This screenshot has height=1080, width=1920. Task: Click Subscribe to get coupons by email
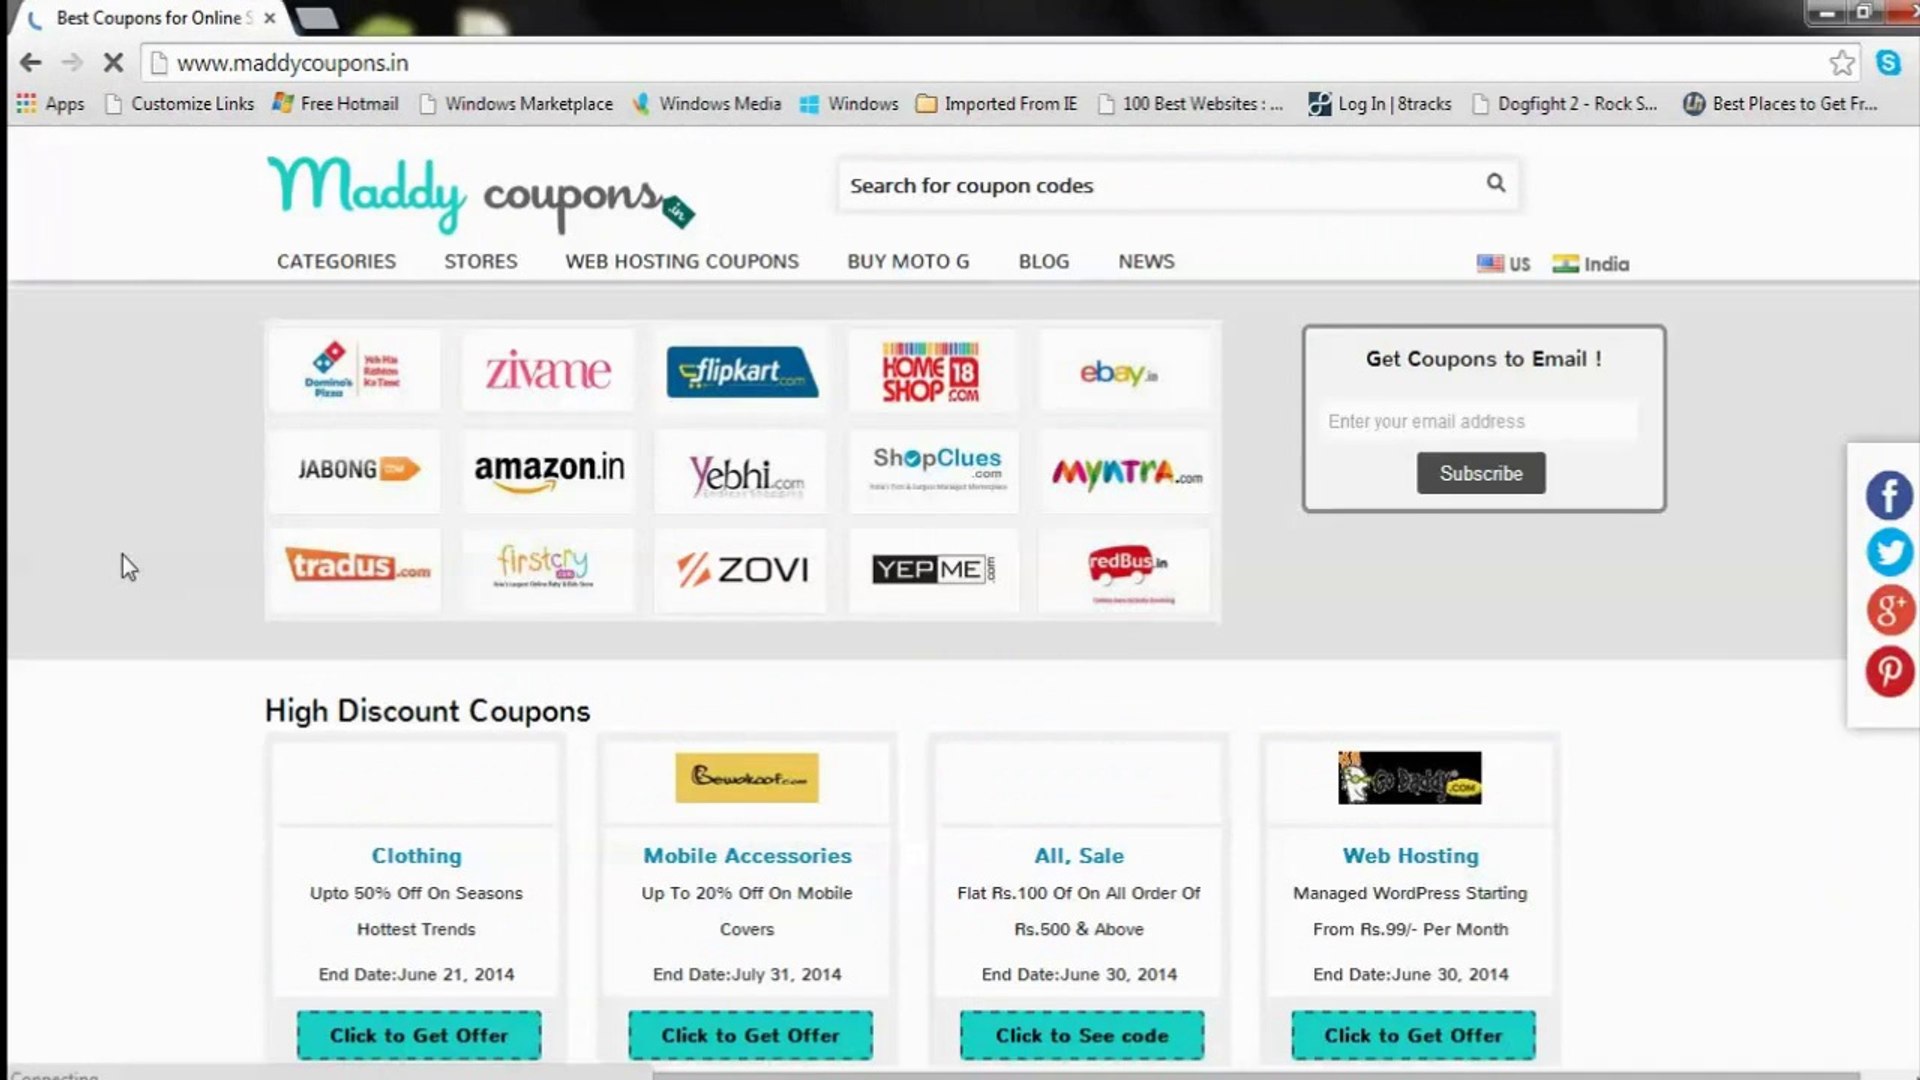tap(1480, 473)
